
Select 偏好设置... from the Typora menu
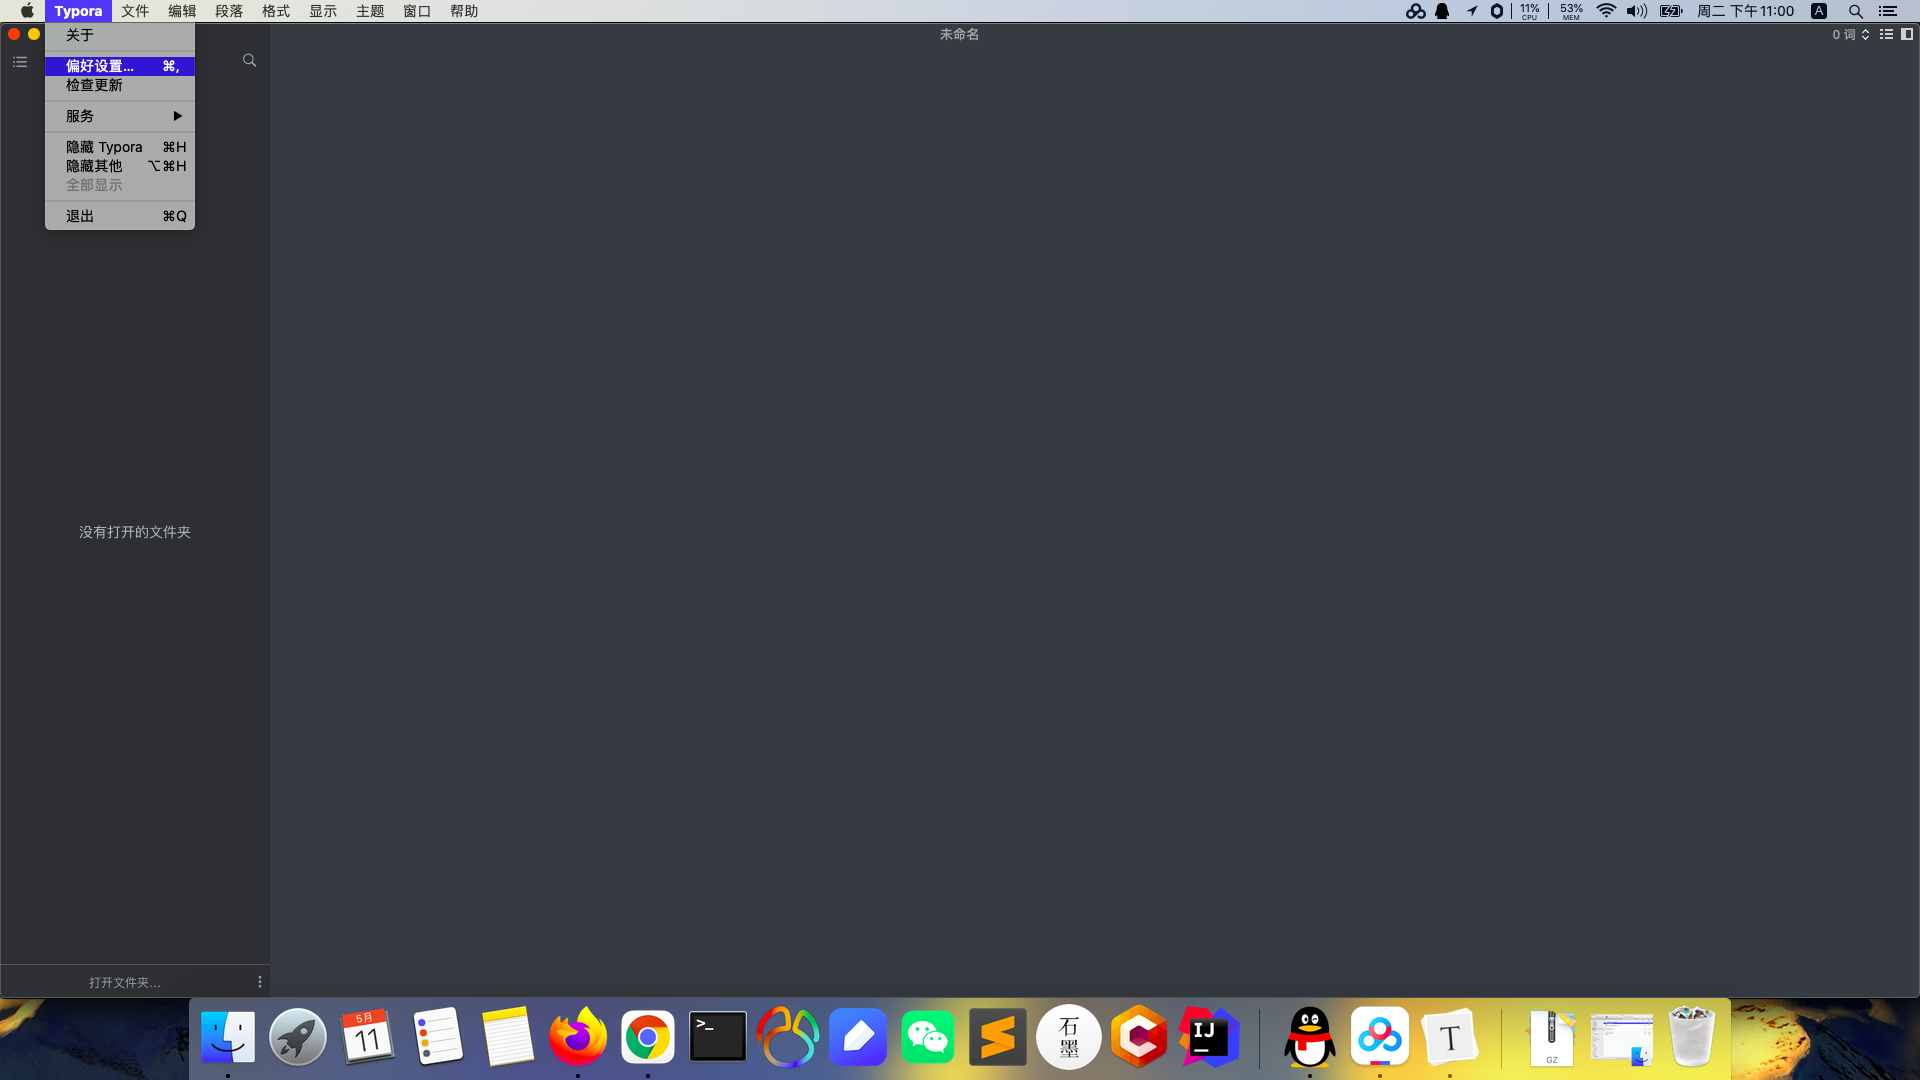pos(100,66)
